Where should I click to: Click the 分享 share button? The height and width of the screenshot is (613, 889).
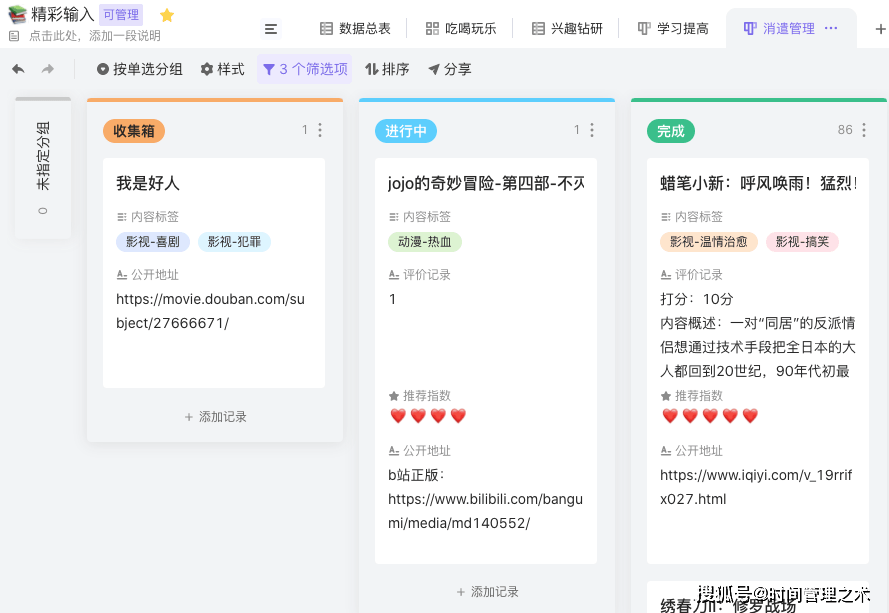(450, 69)
